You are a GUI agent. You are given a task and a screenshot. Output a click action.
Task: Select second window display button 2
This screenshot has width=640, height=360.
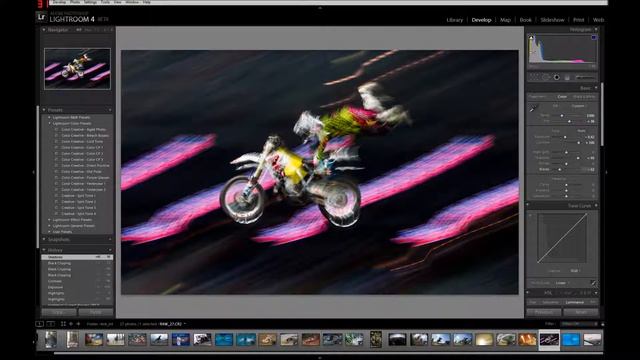(51, 324)
